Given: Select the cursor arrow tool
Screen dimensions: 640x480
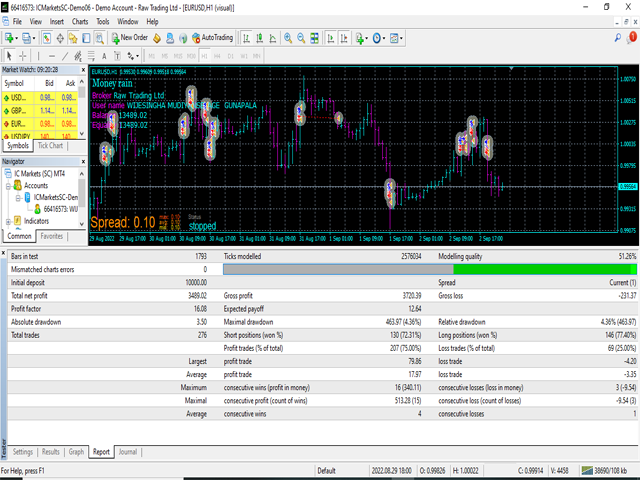Looking at the screenshot, I should click(8, 55).
